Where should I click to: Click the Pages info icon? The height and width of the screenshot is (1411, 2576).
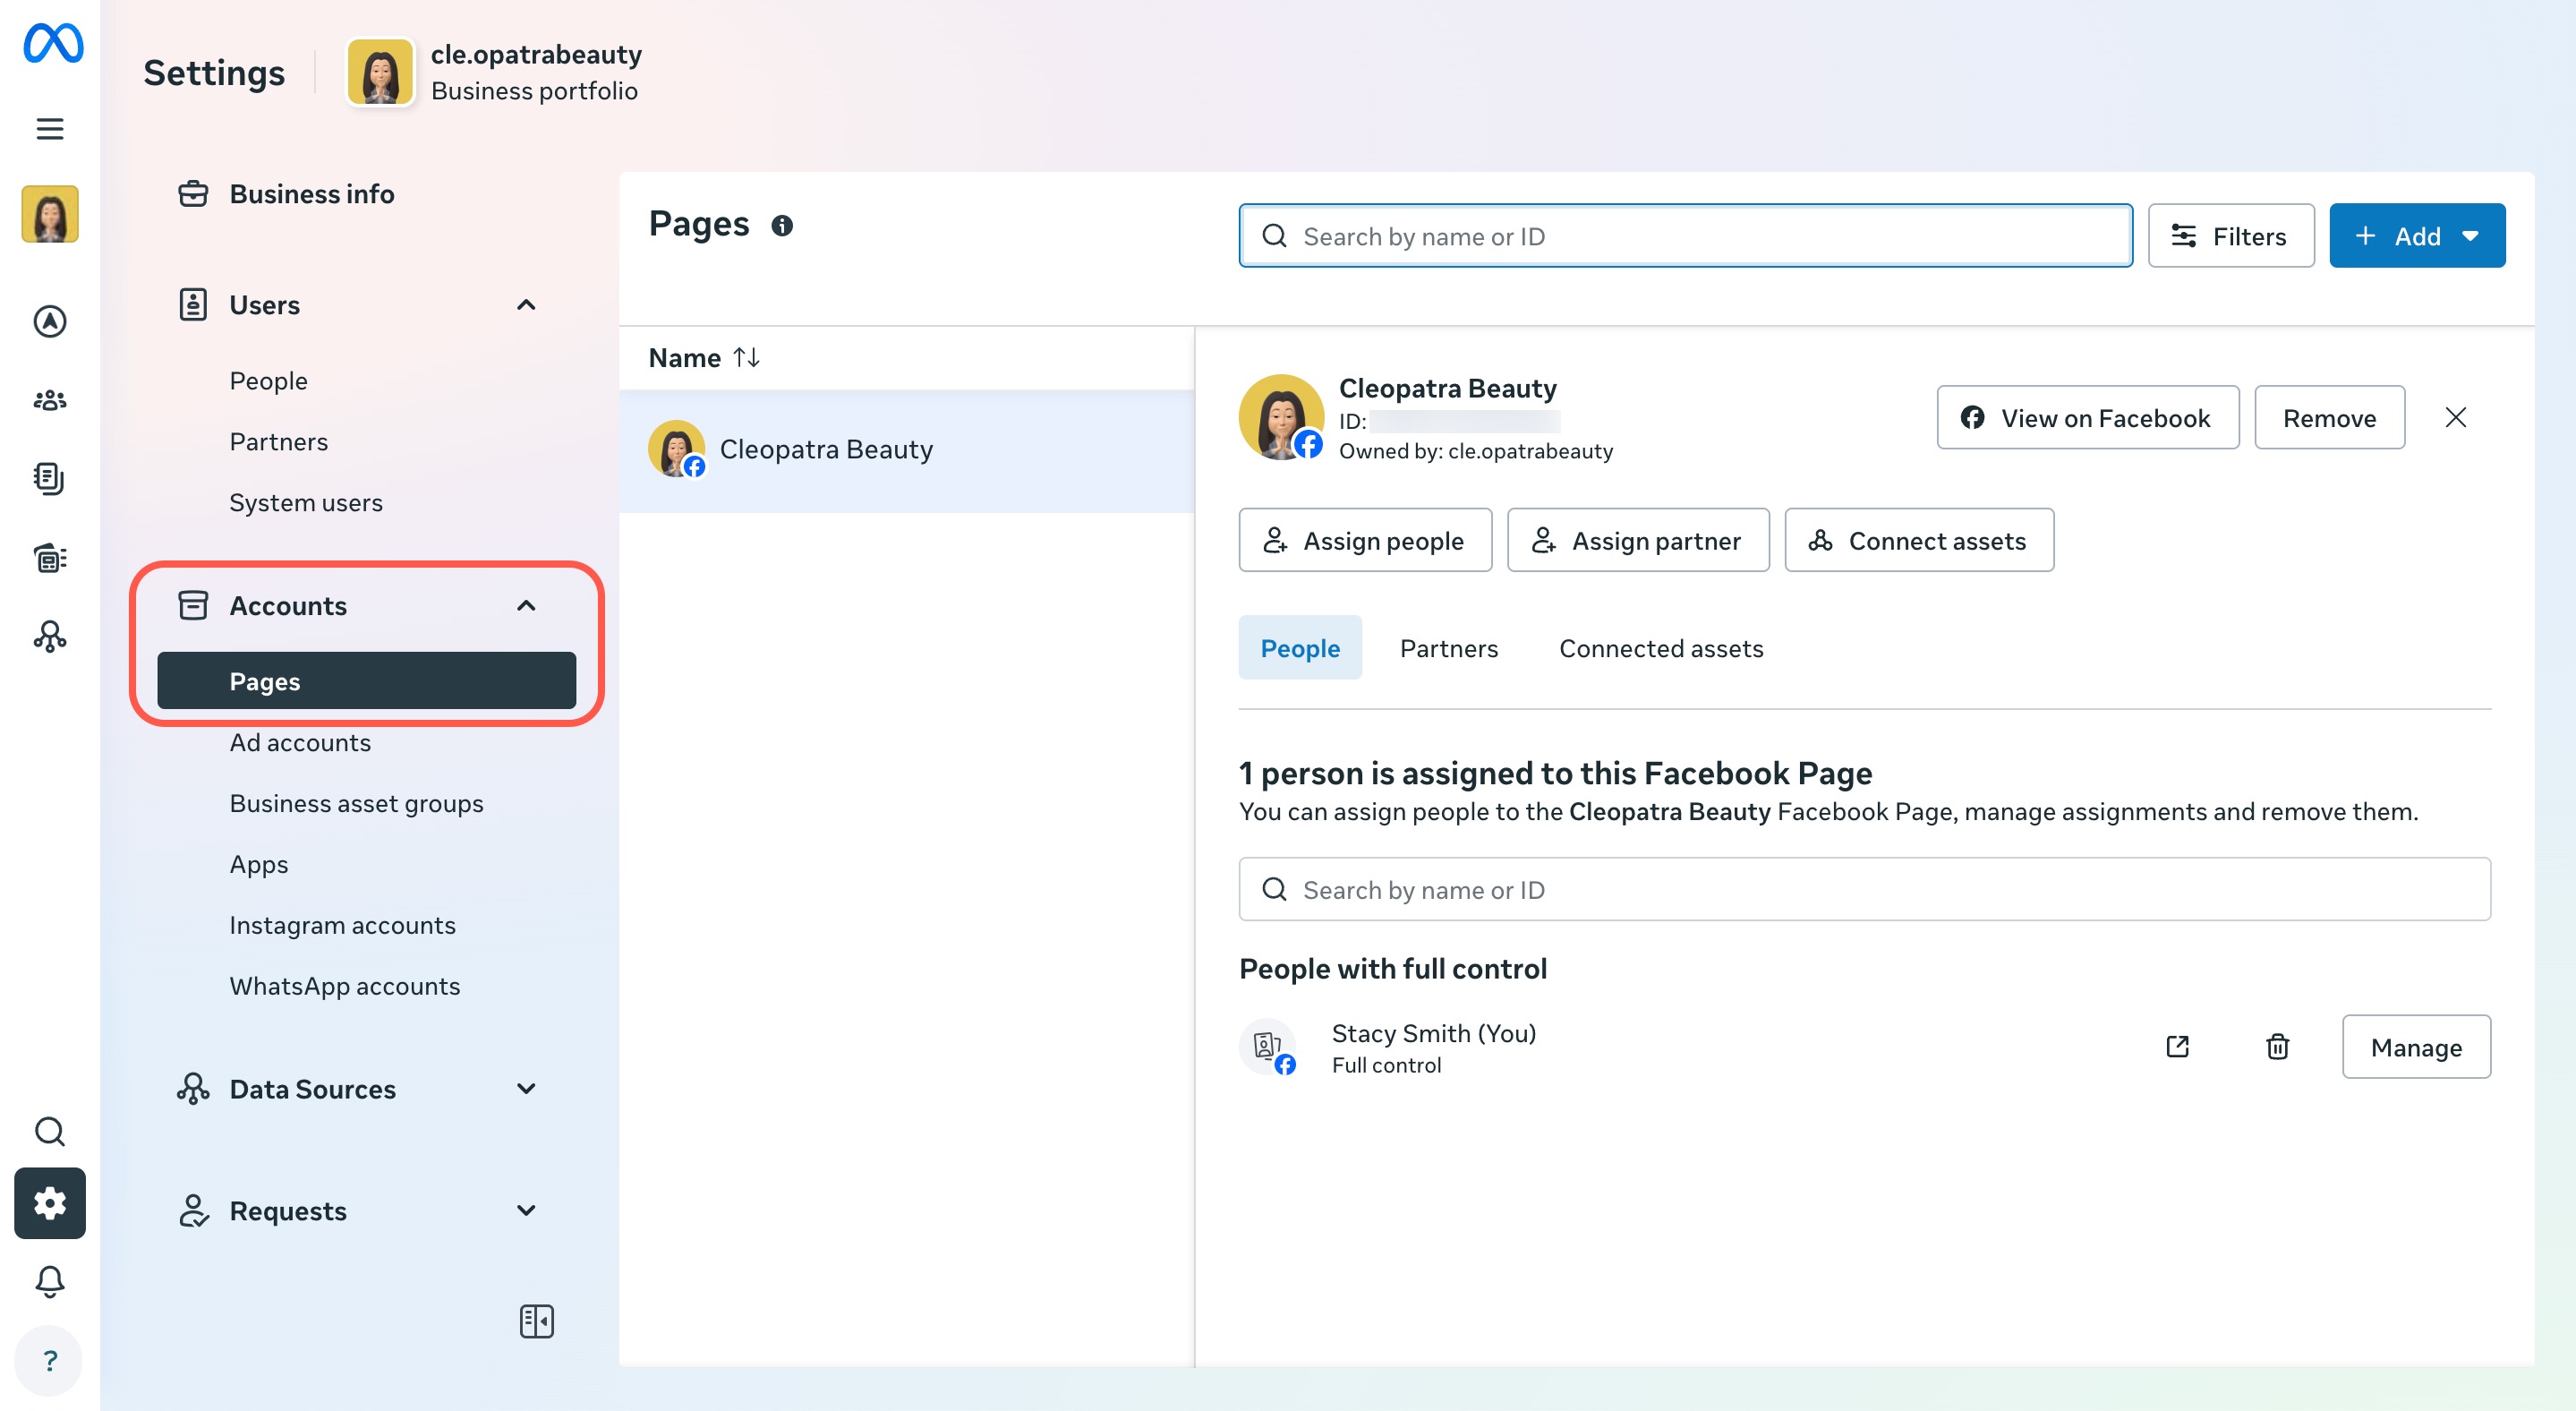point(782,226)
